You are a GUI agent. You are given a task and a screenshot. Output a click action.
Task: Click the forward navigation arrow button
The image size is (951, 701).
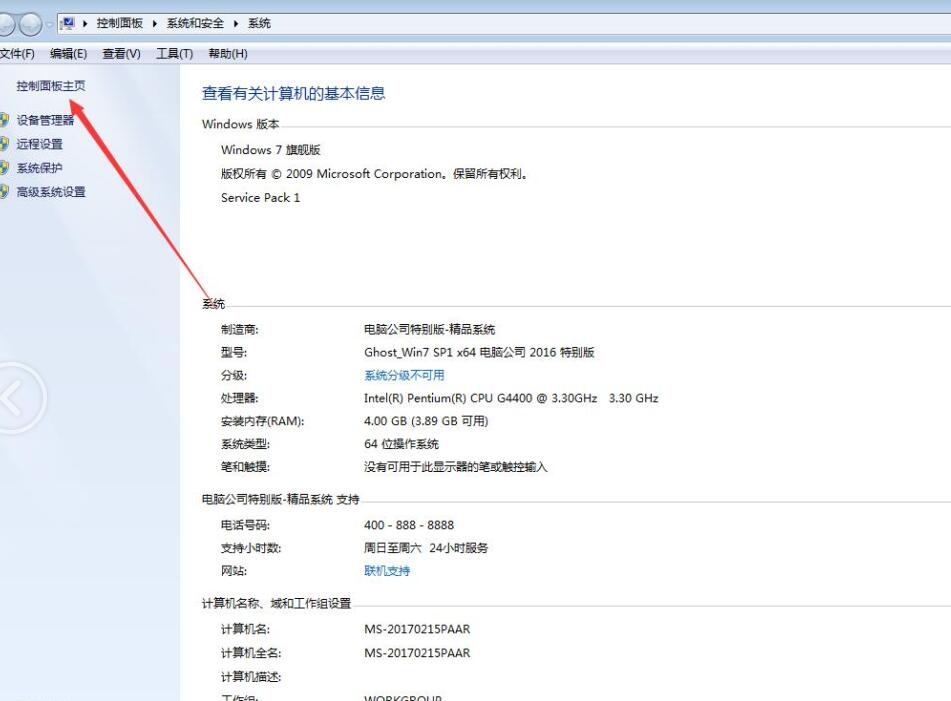point(30,24)
